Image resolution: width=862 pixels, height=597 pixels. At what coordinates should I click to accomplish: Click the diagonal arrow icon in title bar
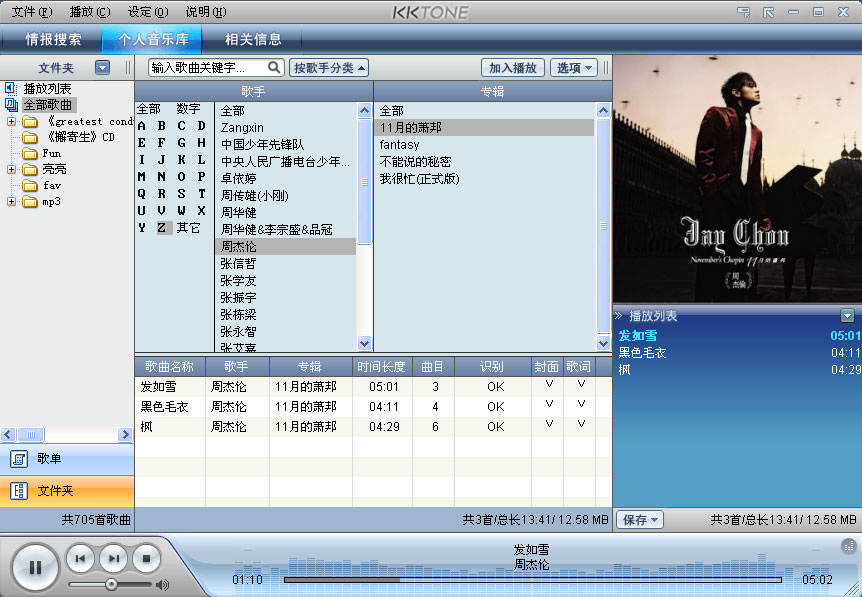point(768,12)
